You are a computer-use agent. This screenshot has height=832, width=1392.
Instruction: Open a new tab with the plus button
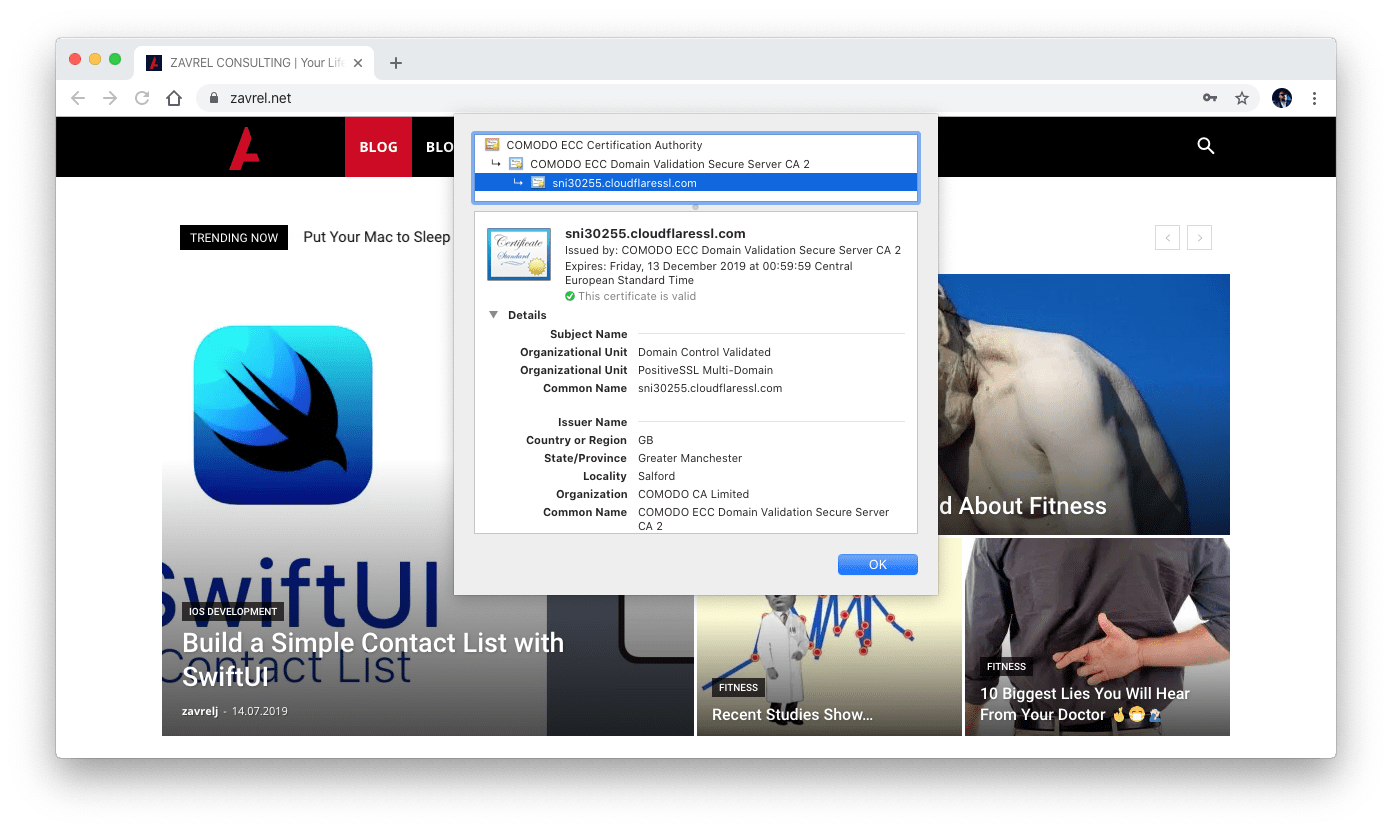(396, 63)
